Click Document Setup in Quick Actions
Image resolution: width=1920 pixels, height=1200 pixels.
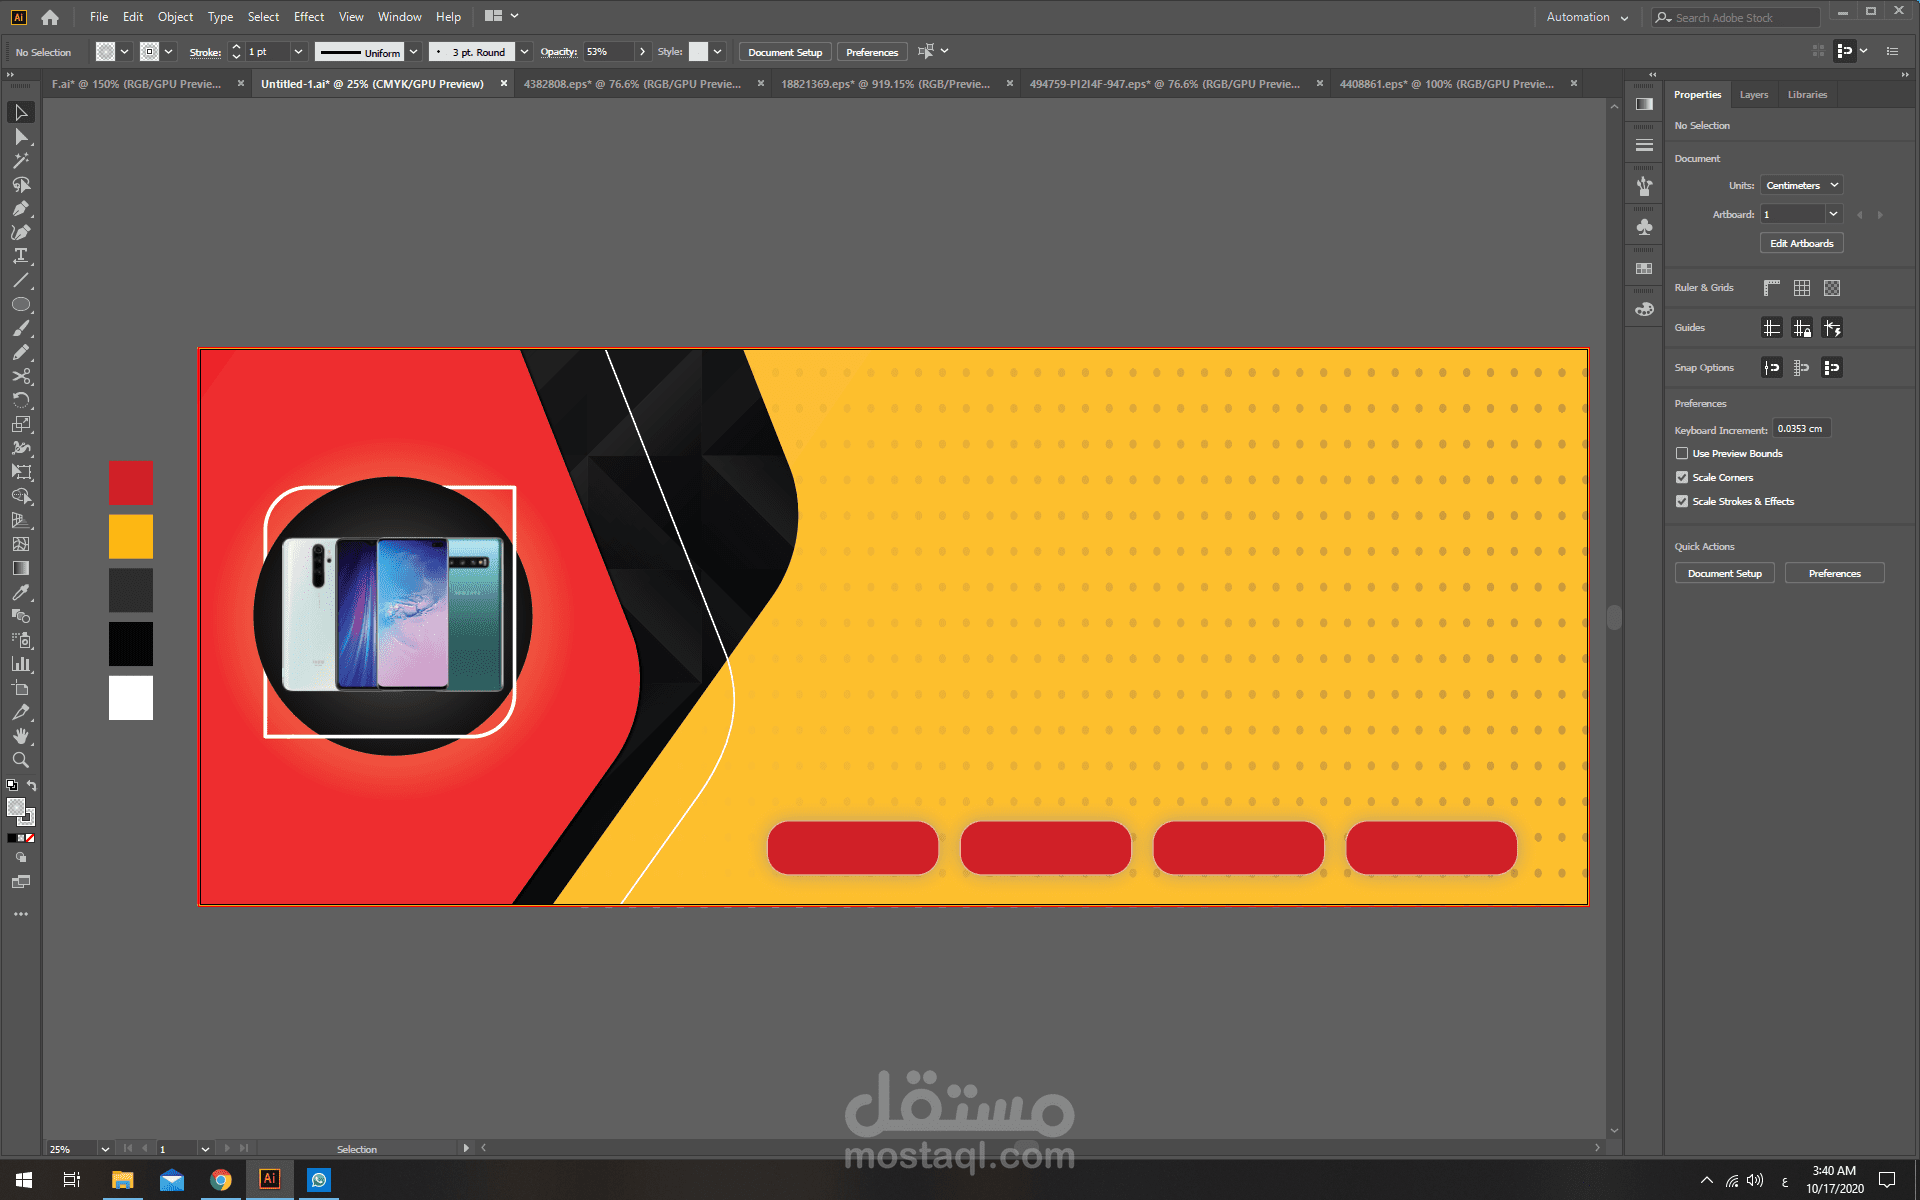(1724, 574)
